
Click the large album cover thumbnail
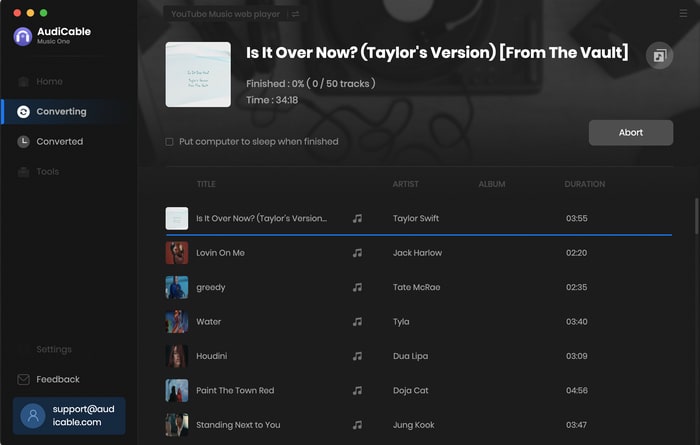tap(198, 75)
